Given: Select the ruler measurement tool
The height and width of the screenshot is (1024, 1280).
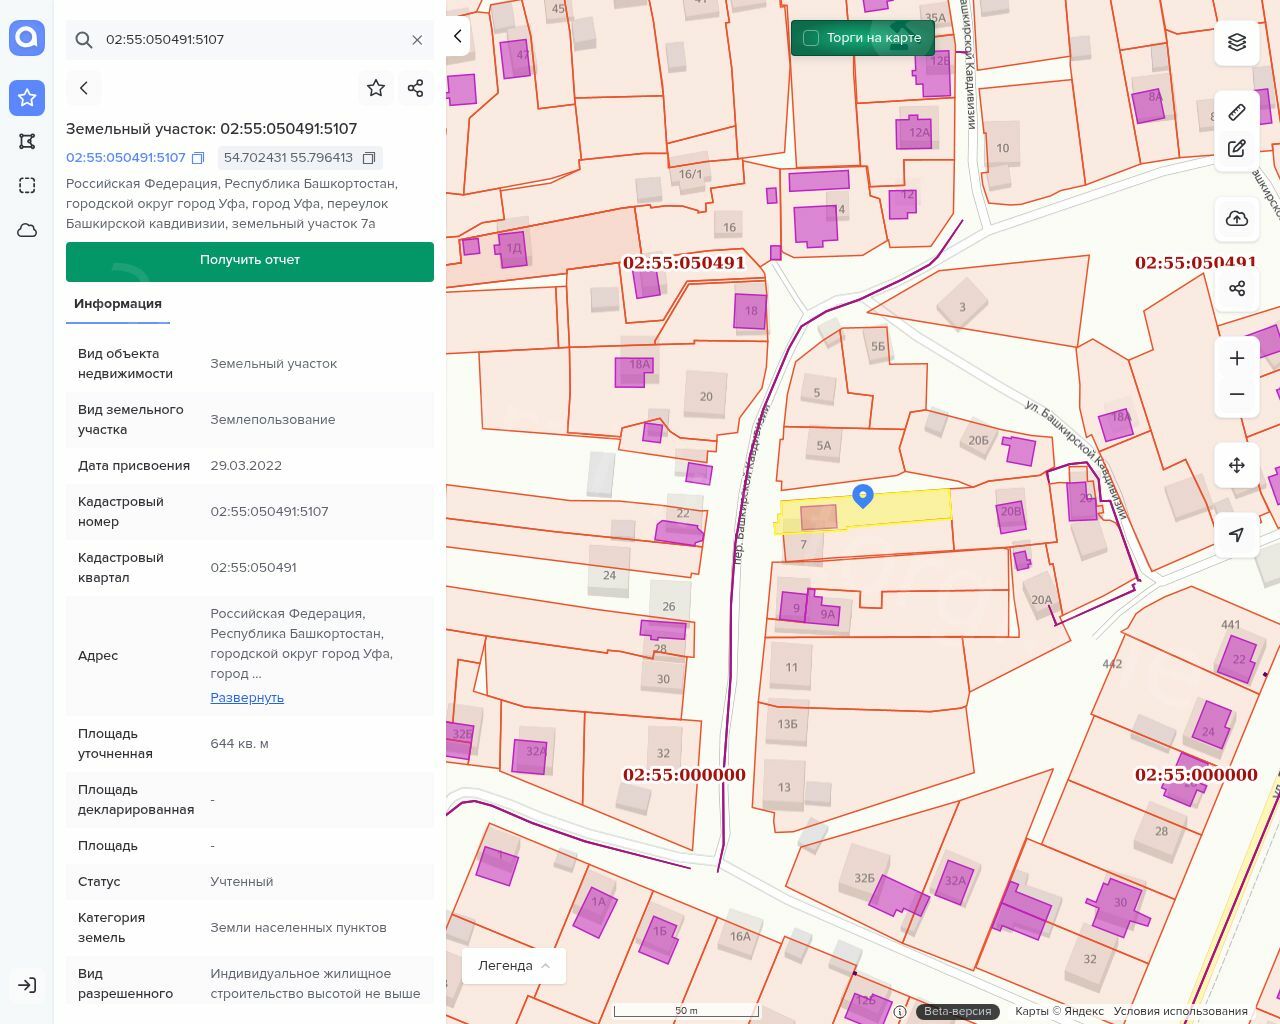Looking at the screenshot, I should point(1237,112).
